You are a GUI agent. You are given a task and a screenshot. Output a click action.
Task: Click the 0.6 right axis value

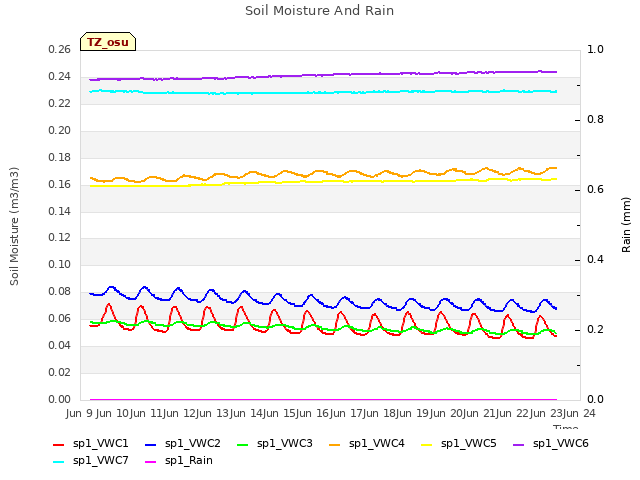tap(596, 190)
